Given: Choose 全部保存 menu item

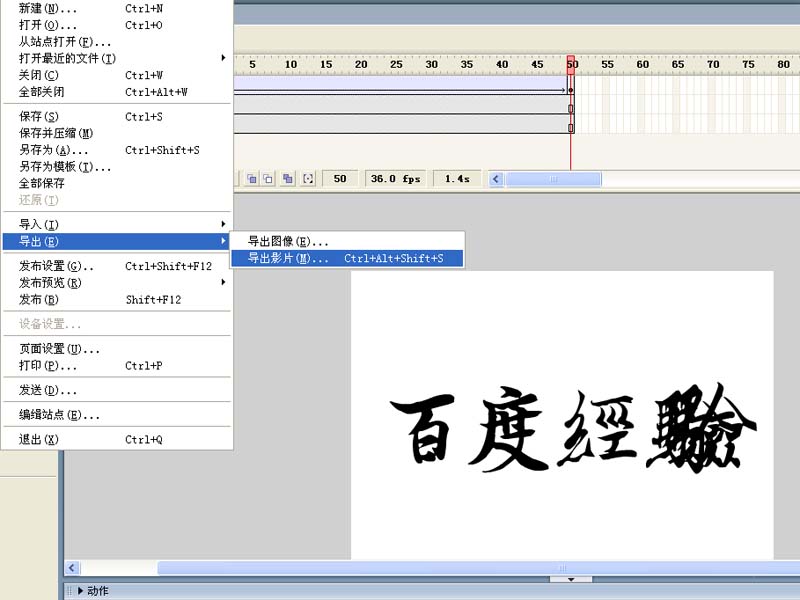Looking at the screenshot, I should (x=117, y=183).
